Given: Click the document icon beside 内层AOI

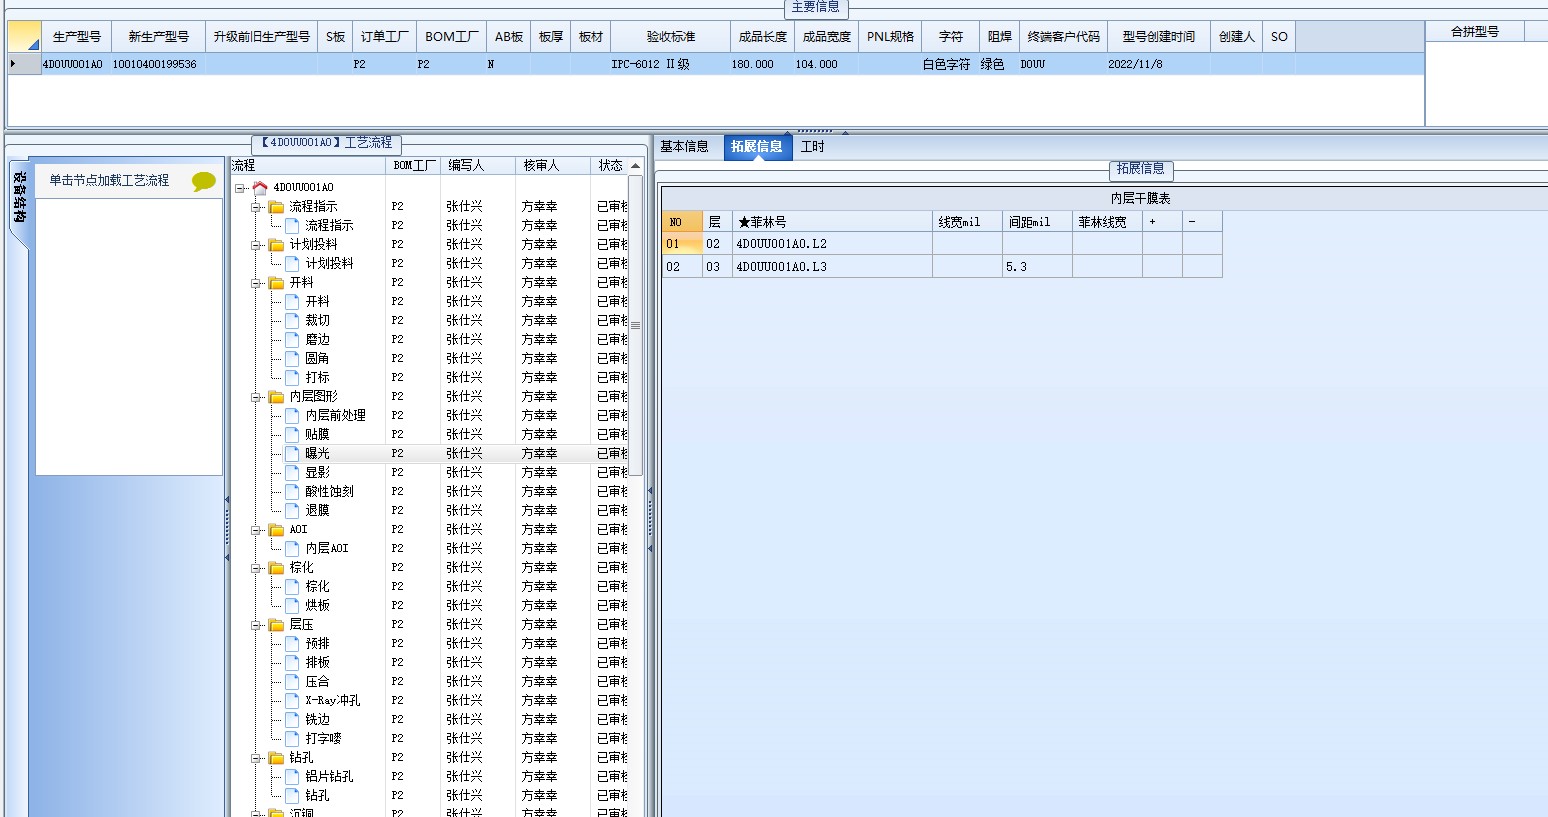Looking at the screenshot, I should tap(292, 548).
